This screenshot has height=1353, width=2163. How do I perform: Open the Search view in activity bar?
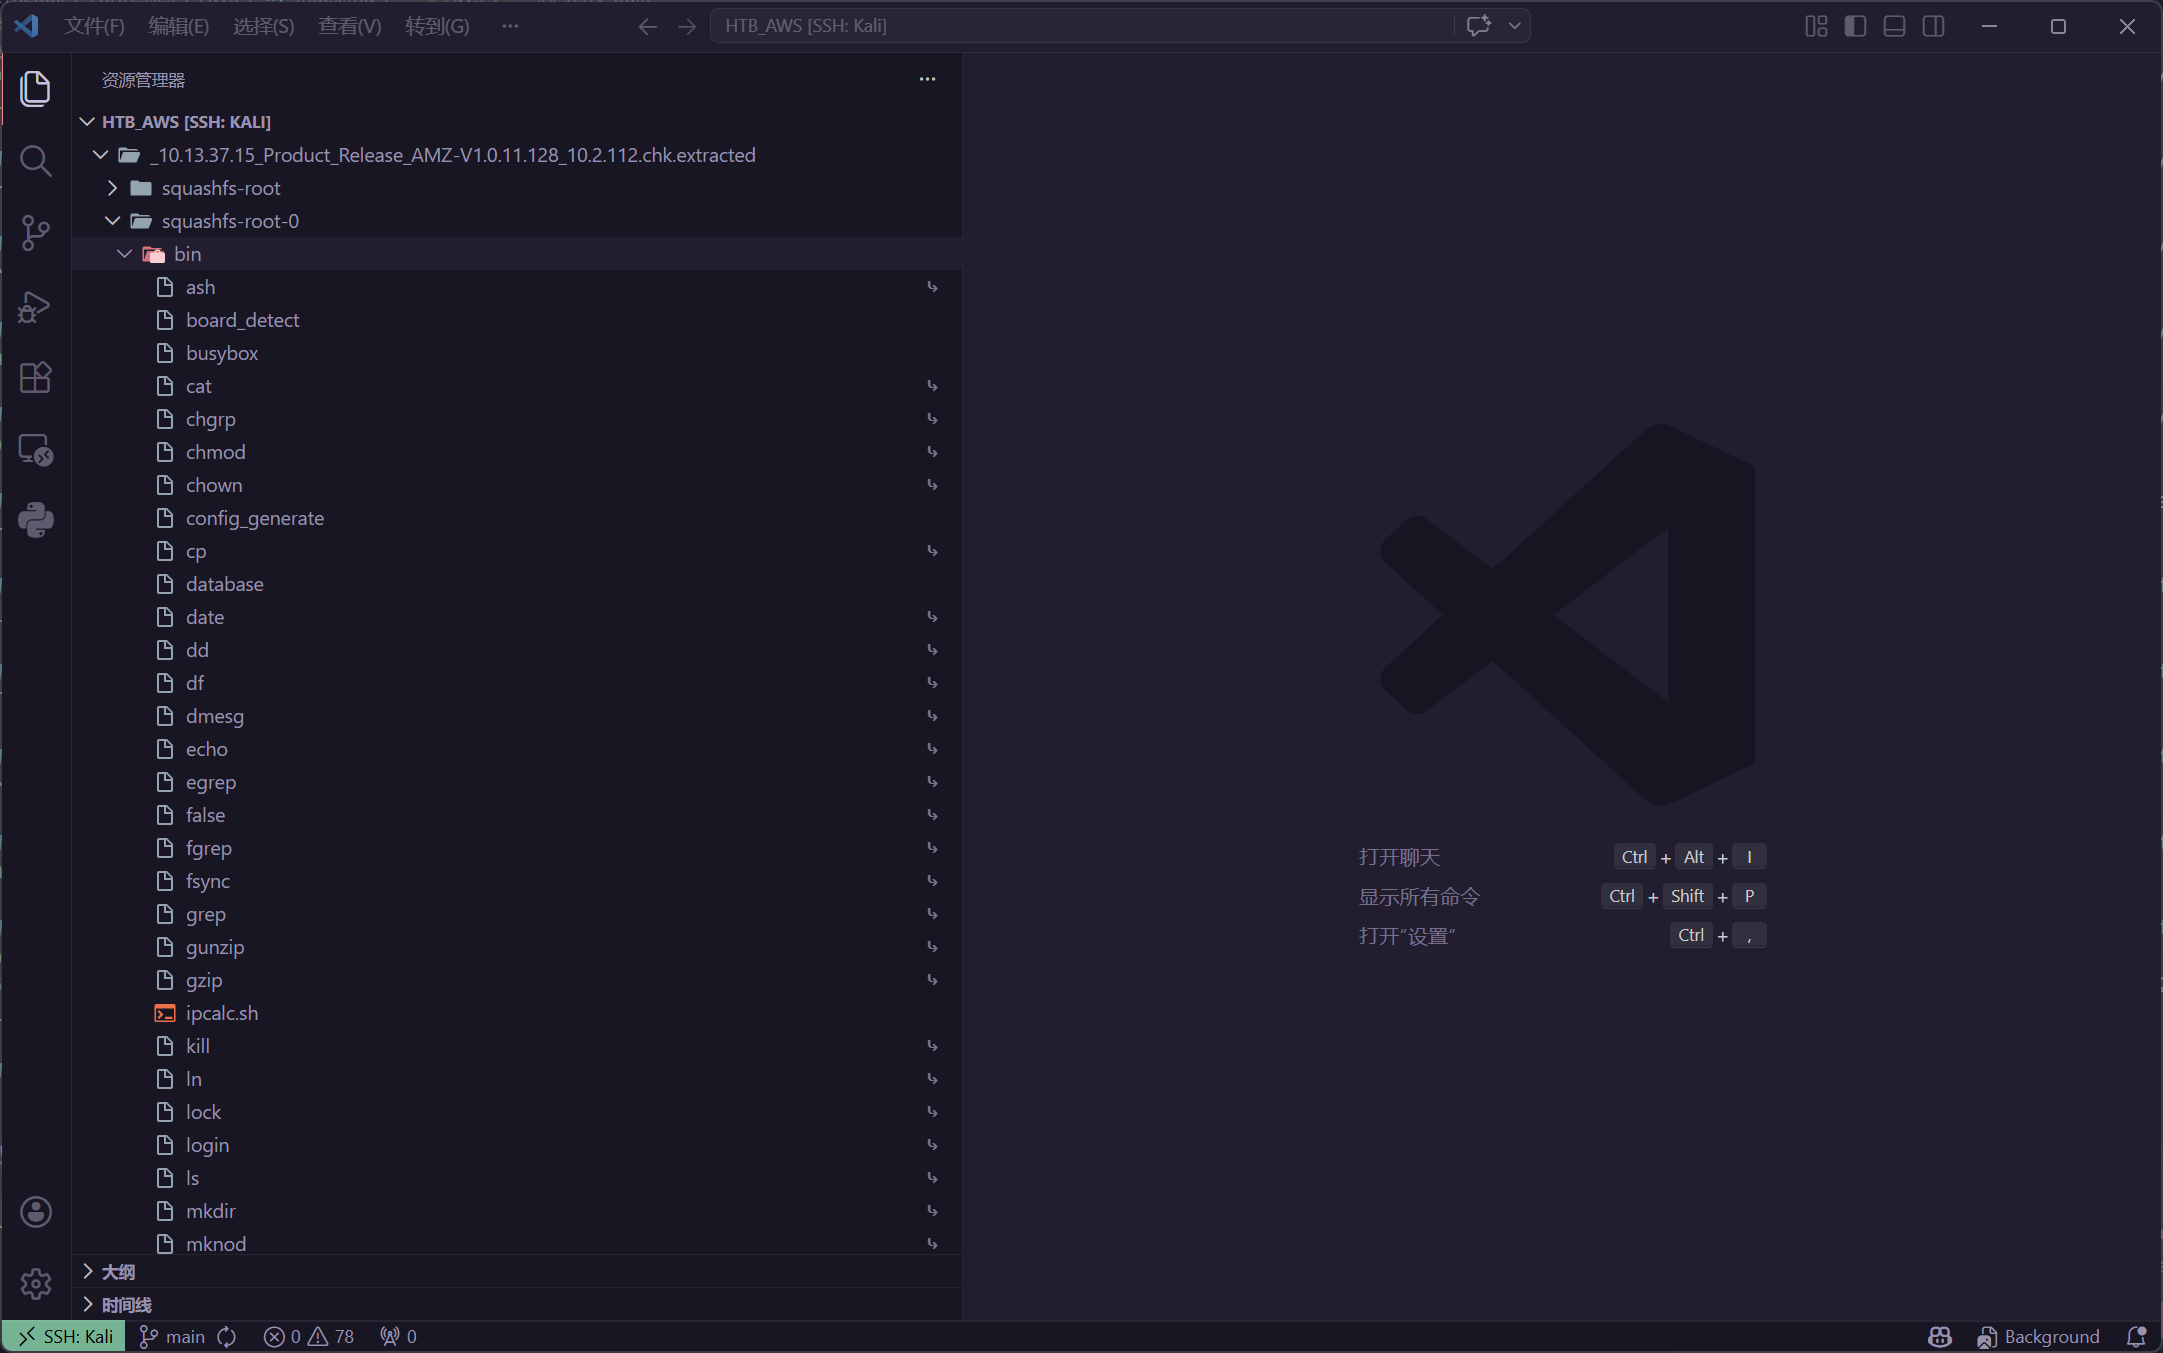click(36, 160)
